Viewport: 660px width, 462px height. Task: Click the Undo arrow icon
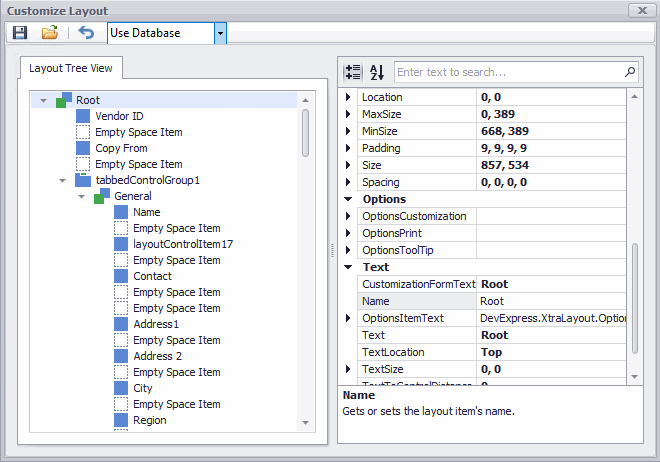86,33
